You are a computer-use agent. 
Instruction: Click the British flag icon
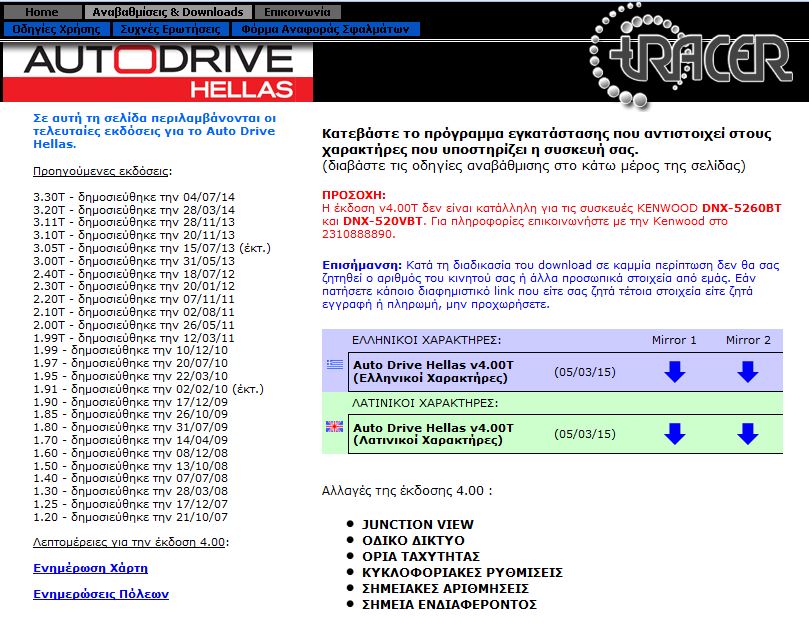pos(335,427)
